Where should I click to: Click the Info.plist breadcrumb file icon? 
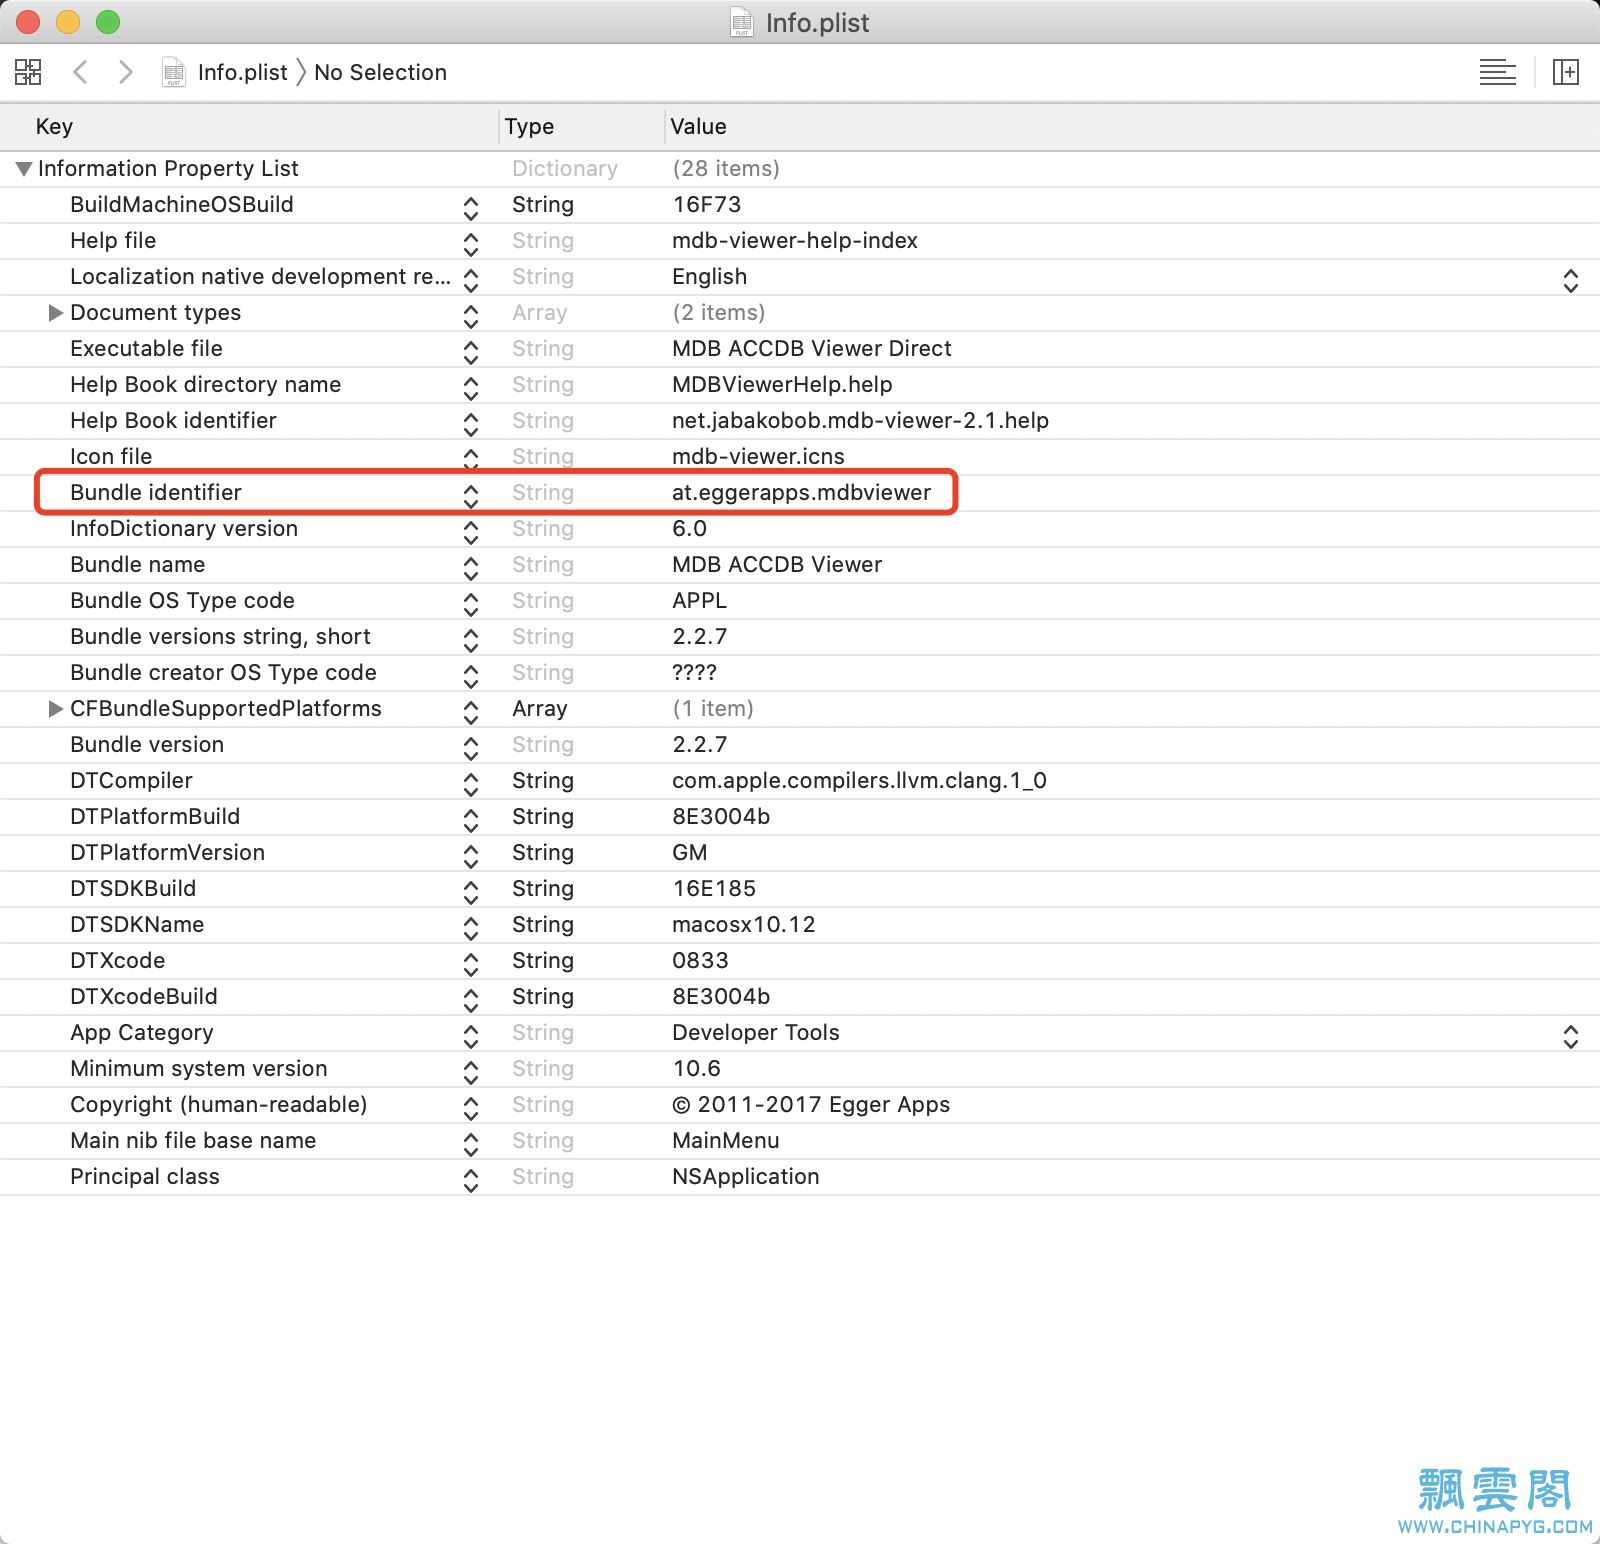tap(174, 72)
